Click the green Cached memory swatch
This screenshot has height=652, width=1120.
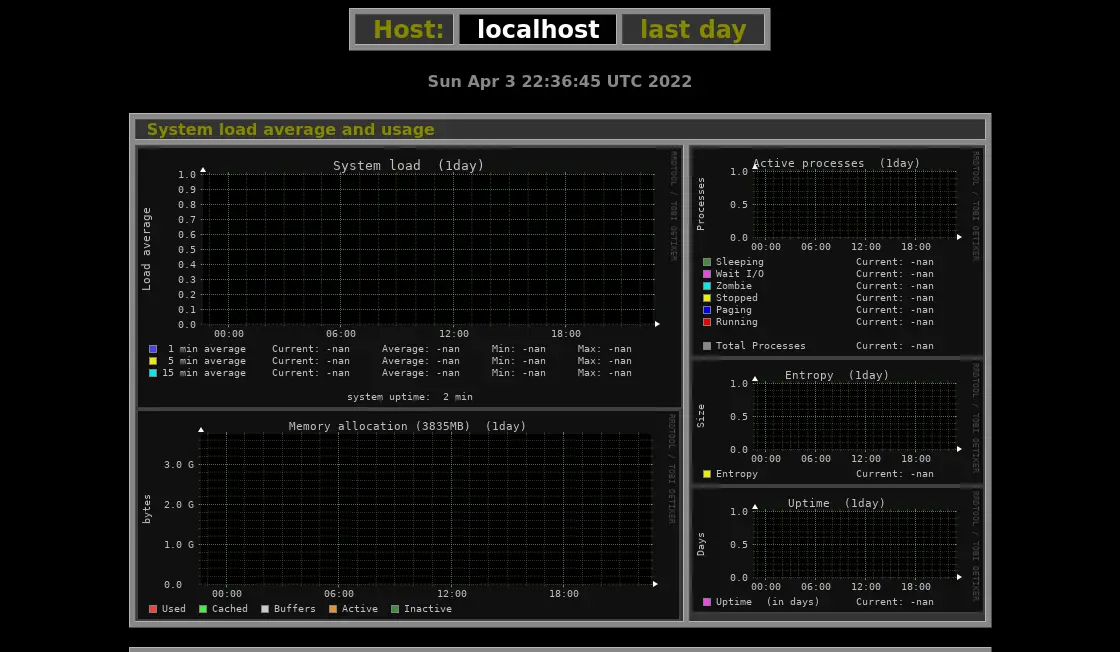point(203,609)
